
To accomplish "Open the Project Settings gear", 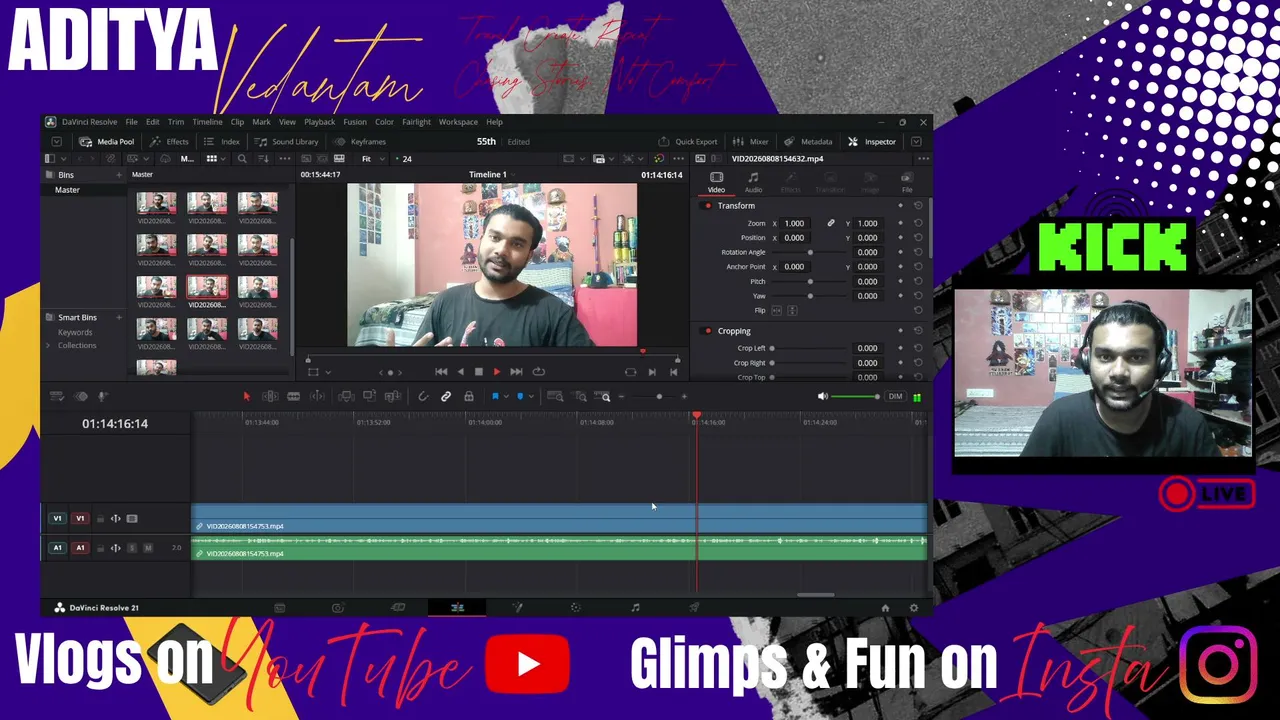I will [x=913, y=608].
